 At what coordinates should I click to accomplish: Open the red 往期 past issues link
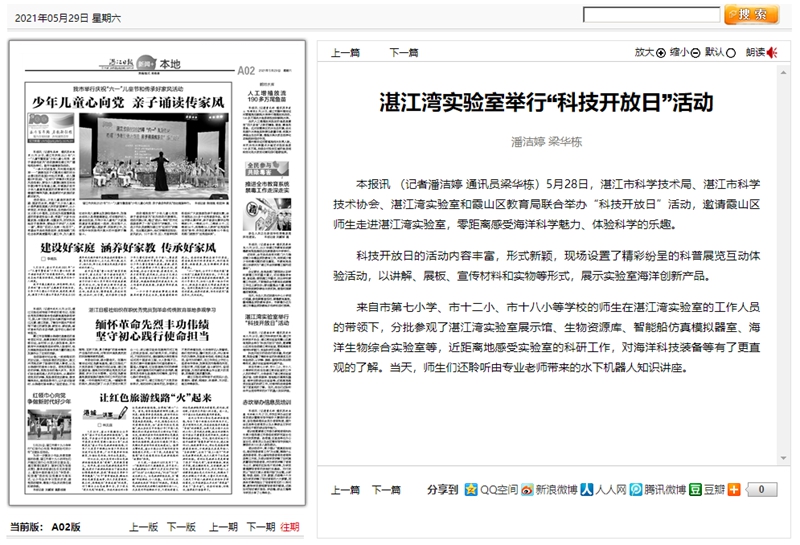coord(290,527)
